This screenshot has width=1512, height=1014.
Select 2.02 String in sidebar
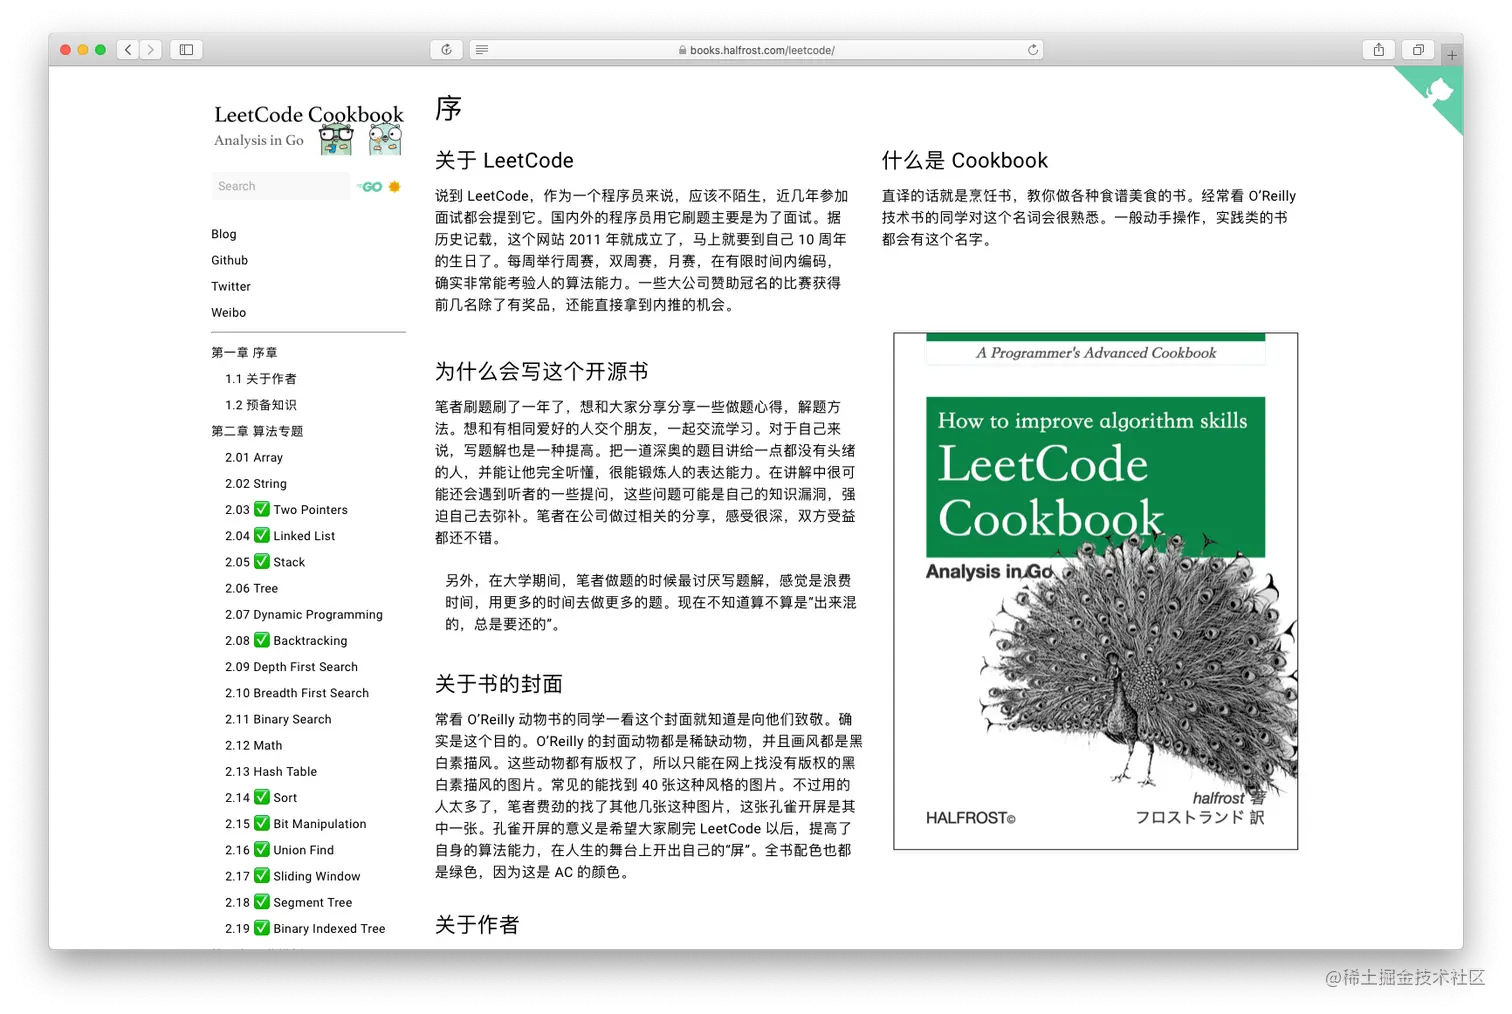tap(256, 483)
